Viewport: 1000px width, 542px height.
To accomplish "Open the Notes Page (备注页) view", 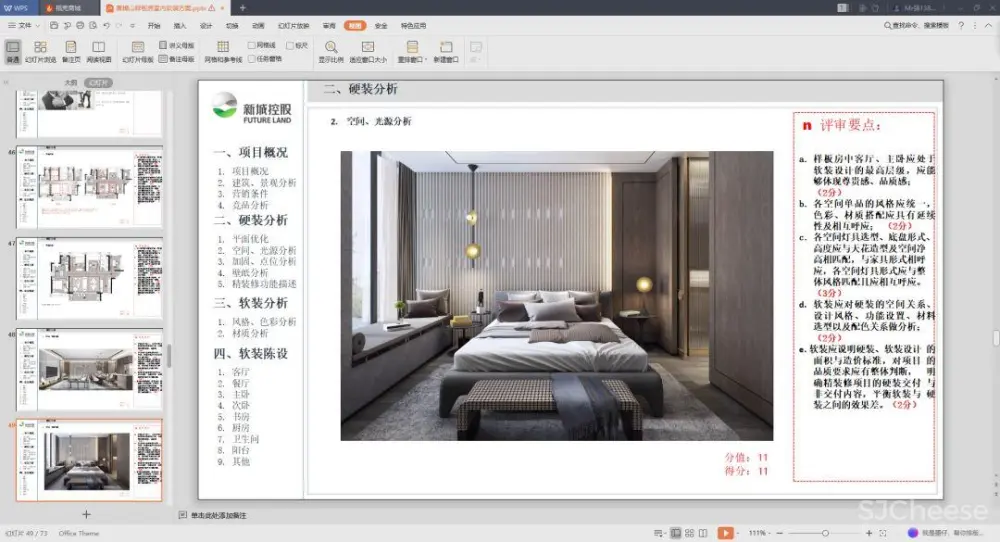I will 71,50.
